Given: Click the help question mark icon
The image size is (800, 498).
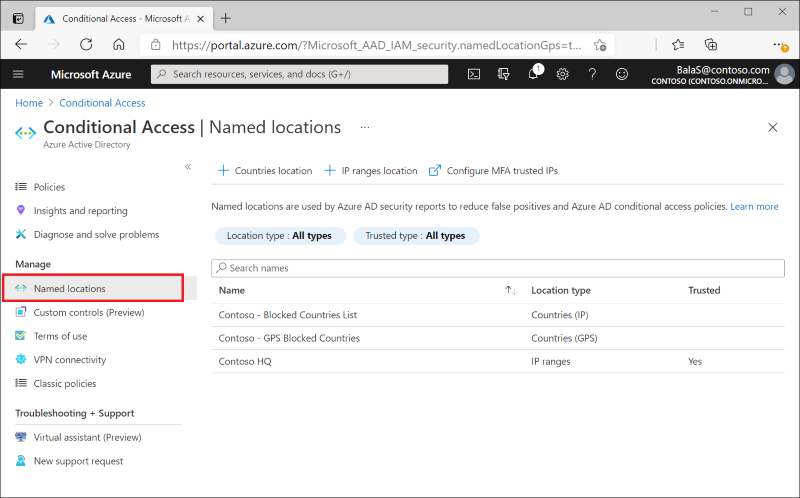Looking at the screenshot, I should [x=592, y=74].
